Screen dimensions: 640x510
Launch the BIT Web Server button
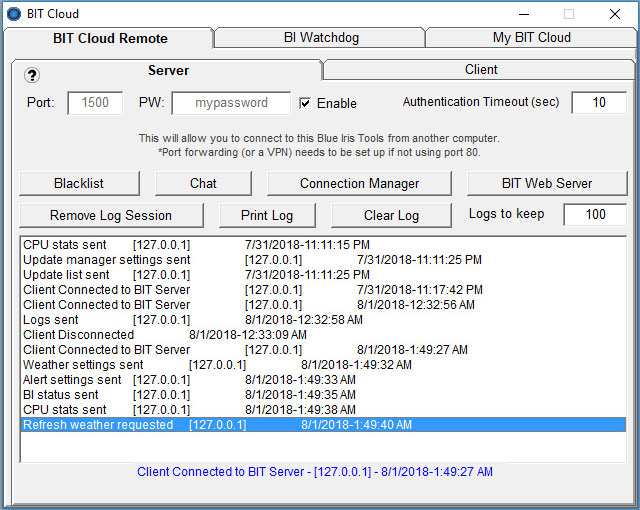tap(546, 183)
